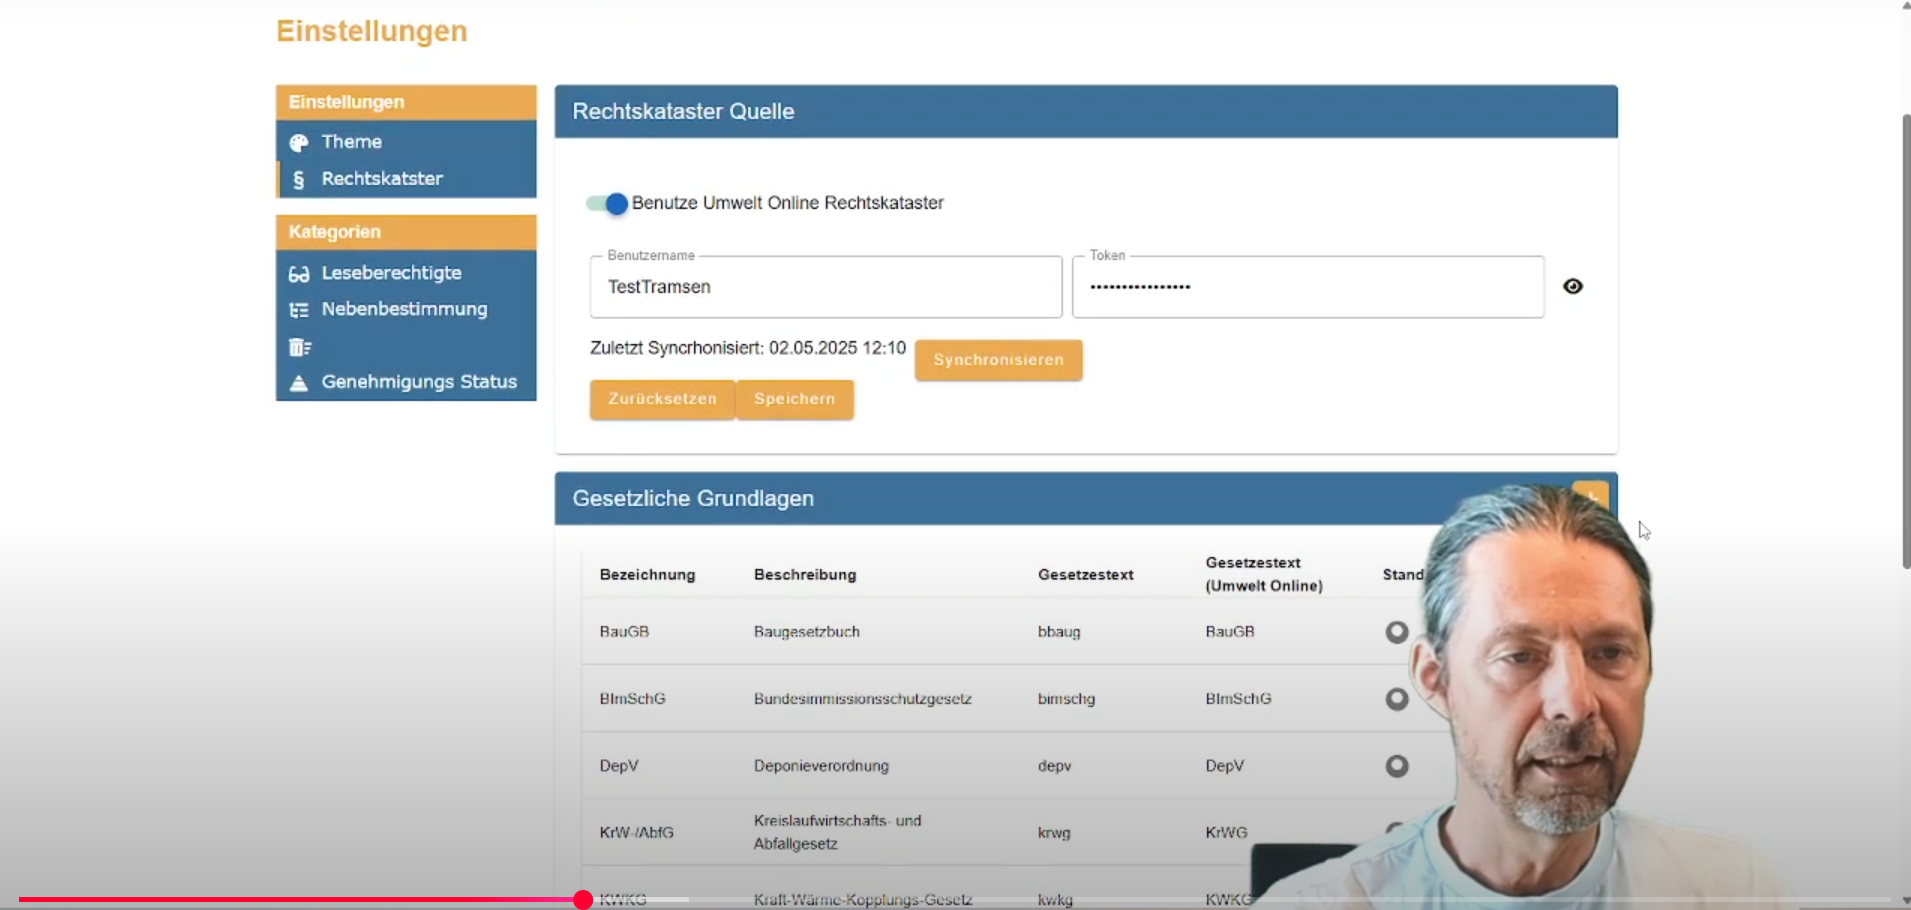Click the Genehmigungs Status triangle icon
Viewport: 1911px width, 910px height.
(298, 383)
